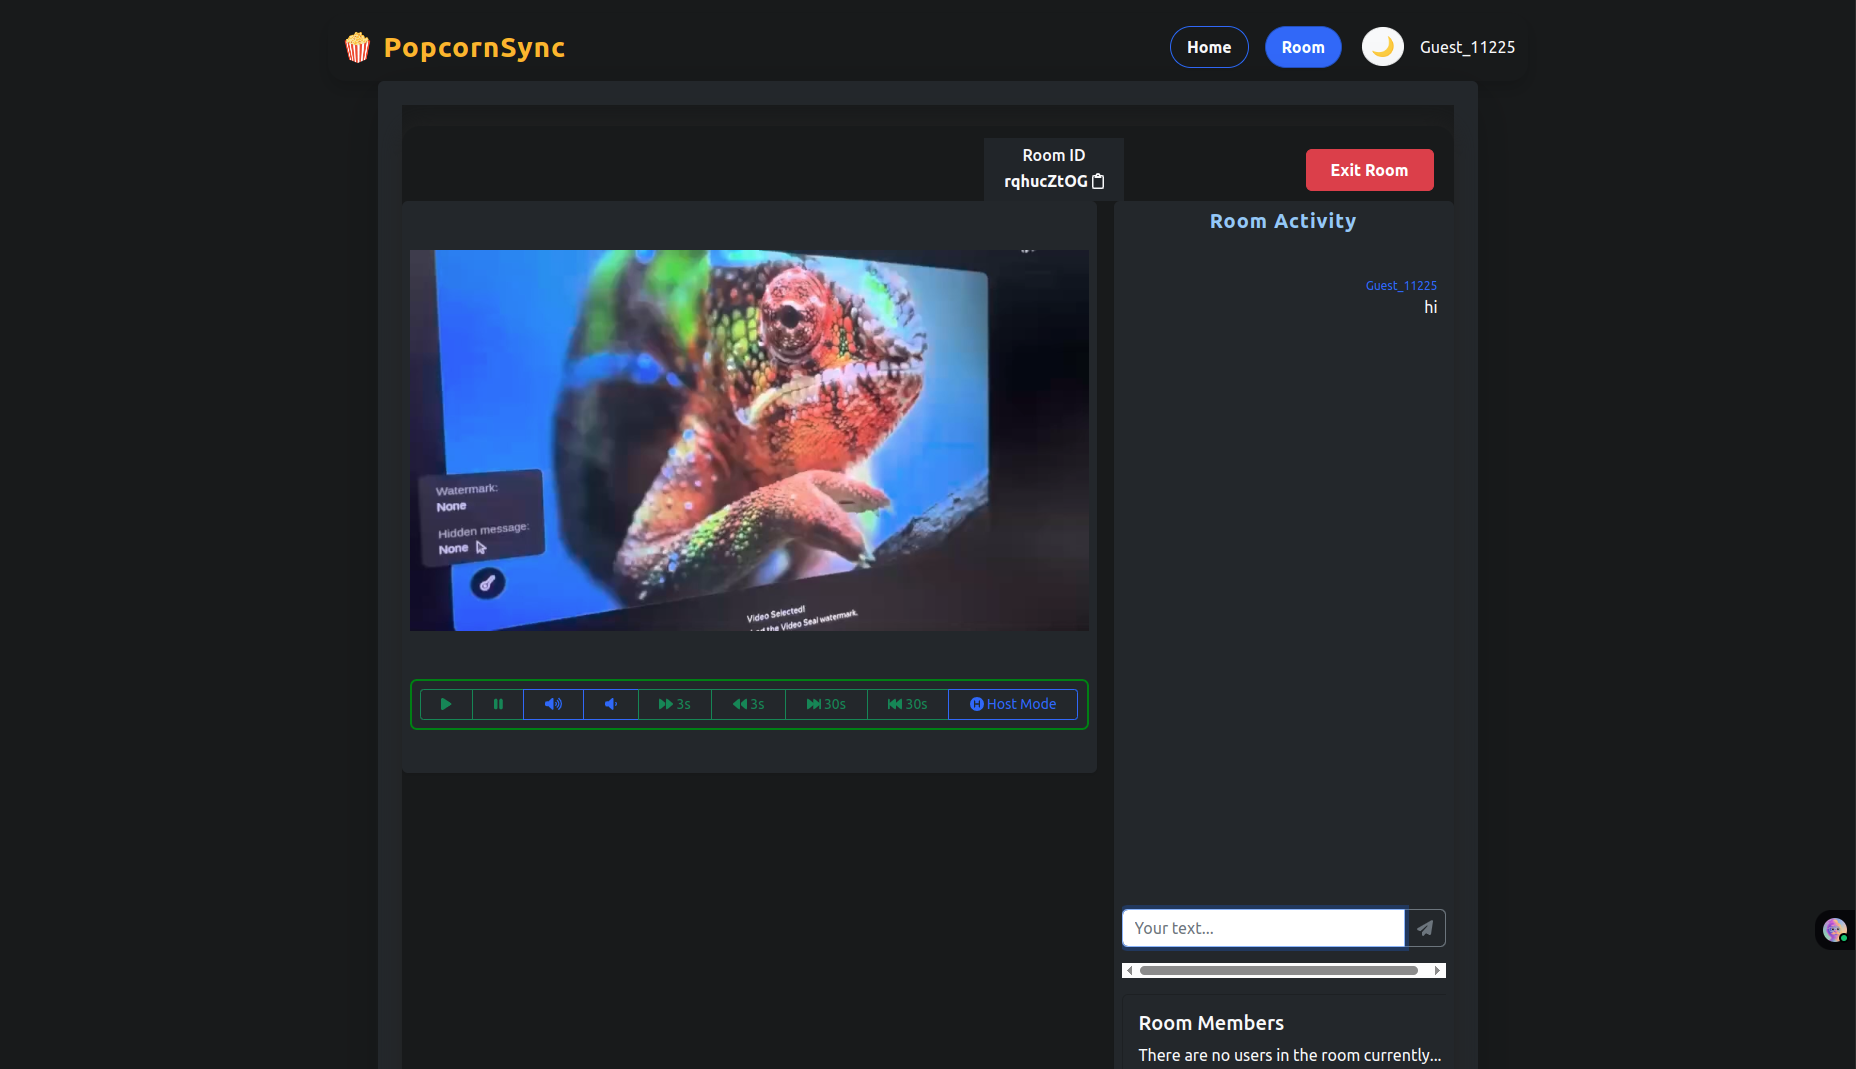1856x1069 pixels.
Task: Click the Exit Room button
Action: click(x=1369, y=170)
